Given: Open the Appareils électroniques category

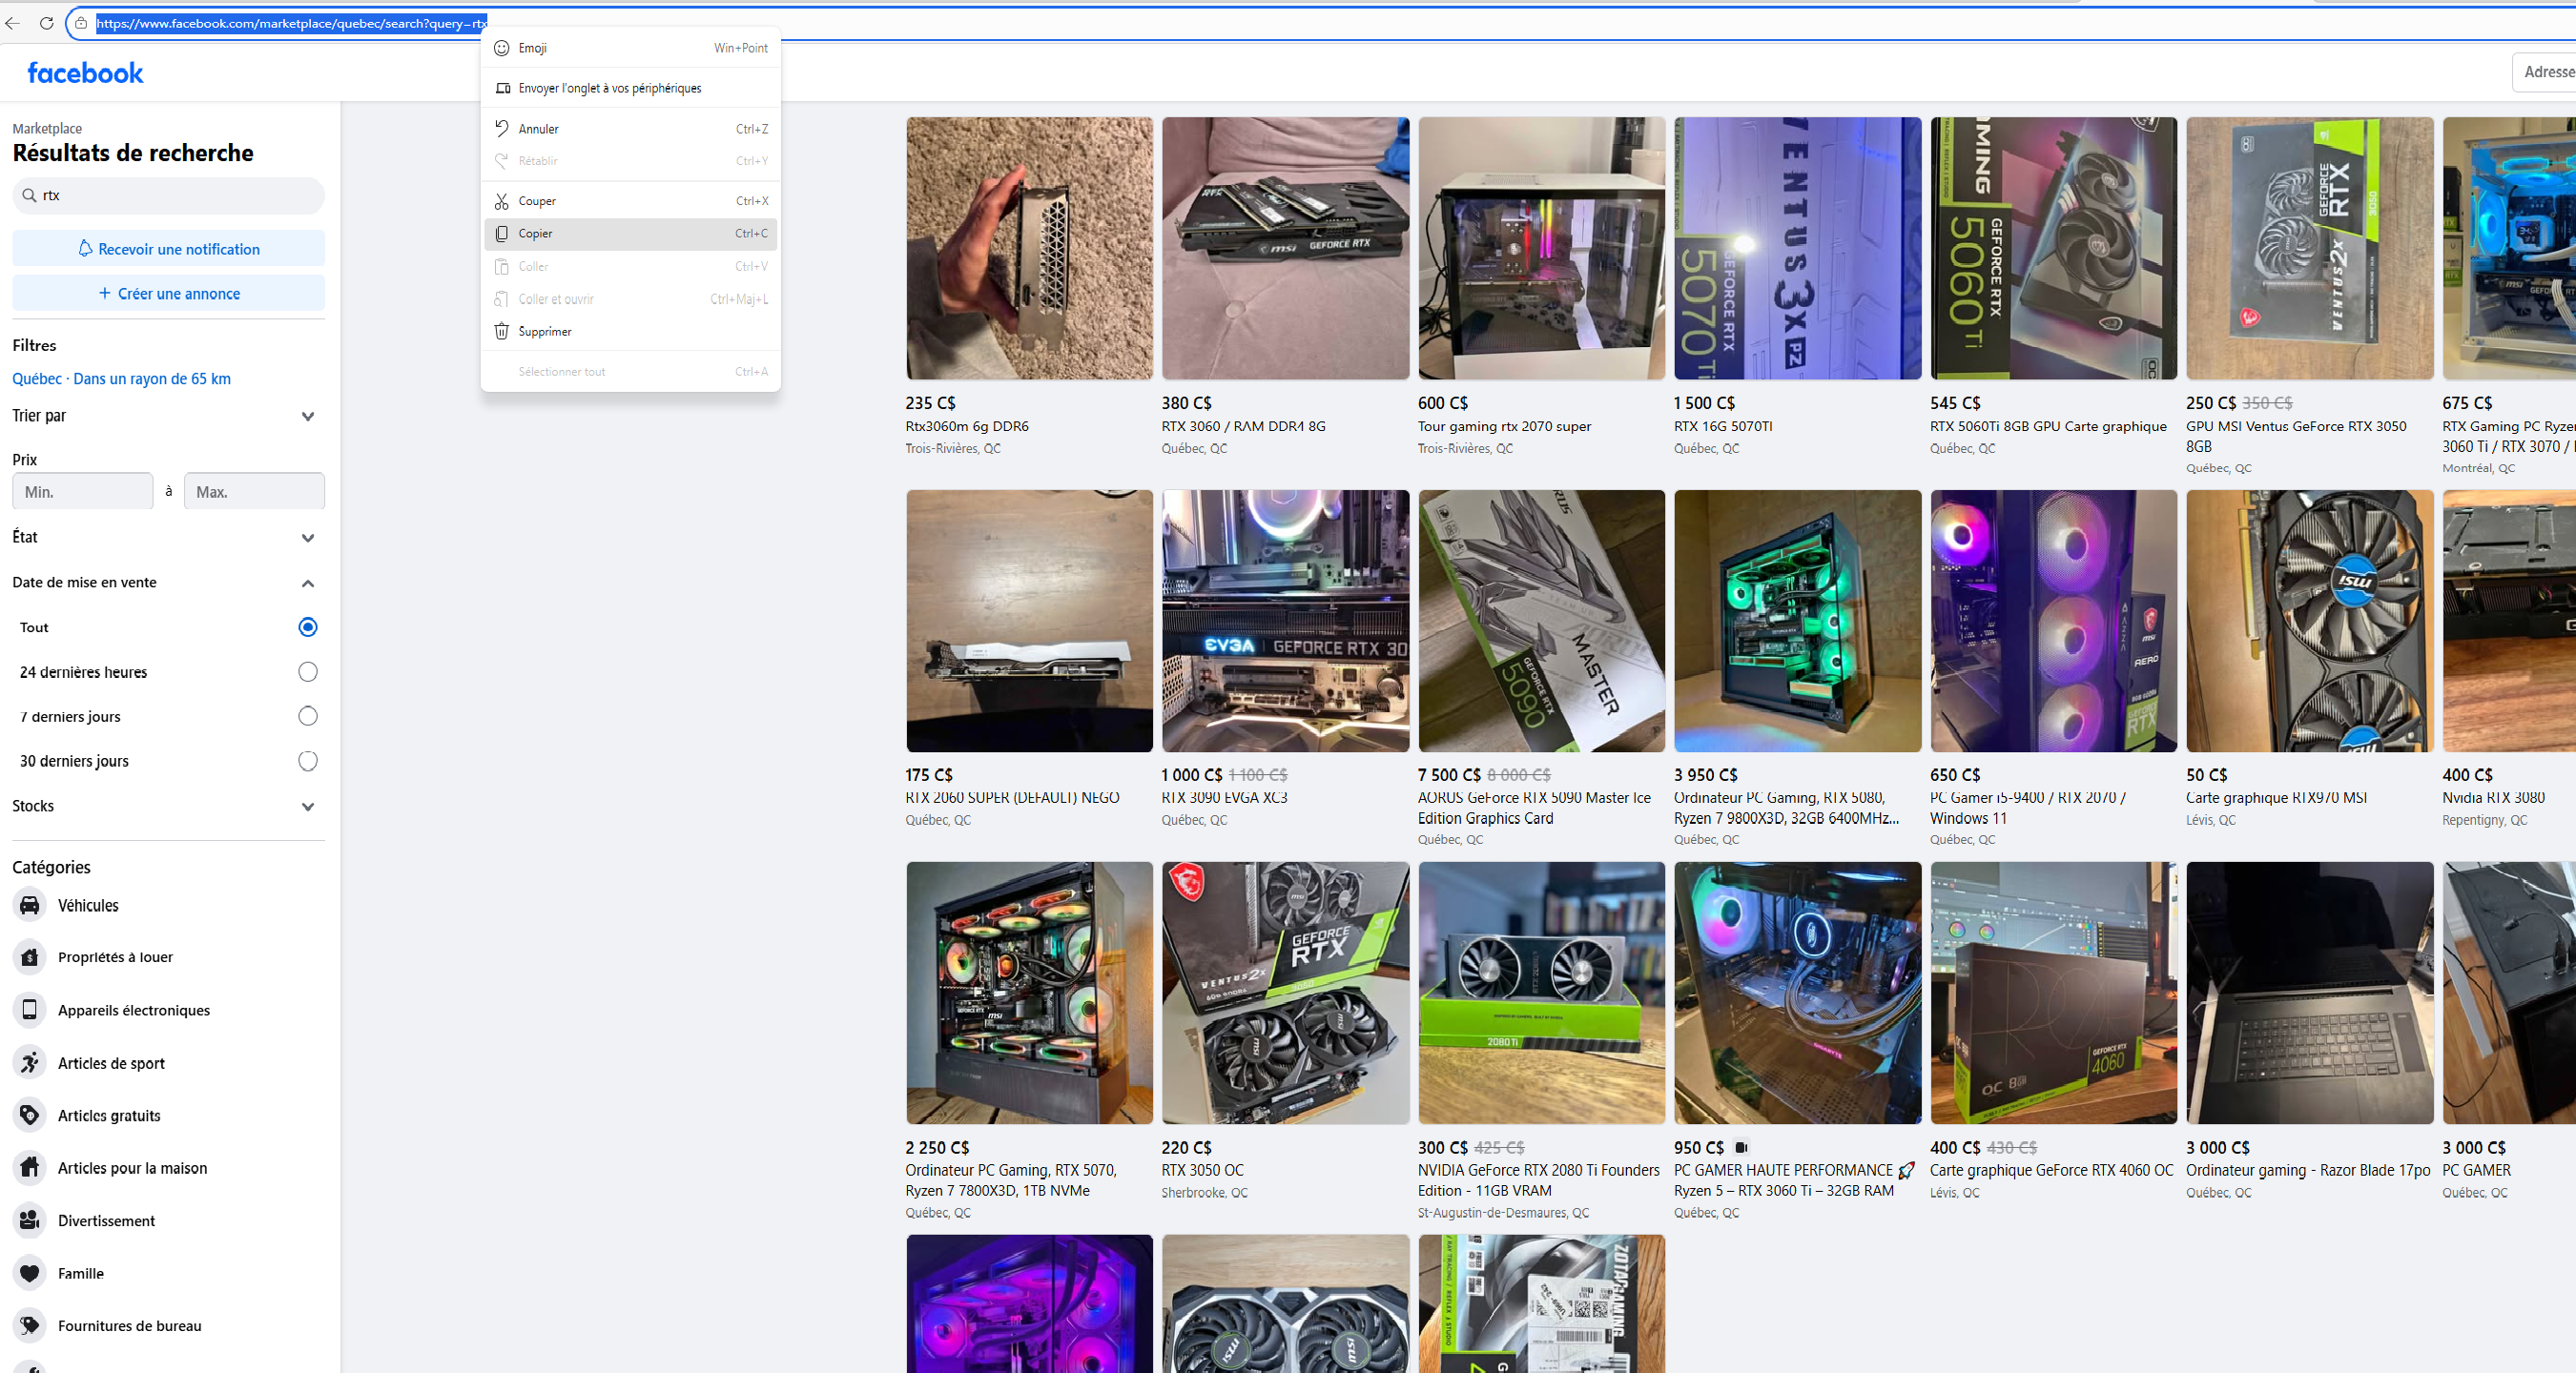Looking at the screenshot, I should (135, 1010).
